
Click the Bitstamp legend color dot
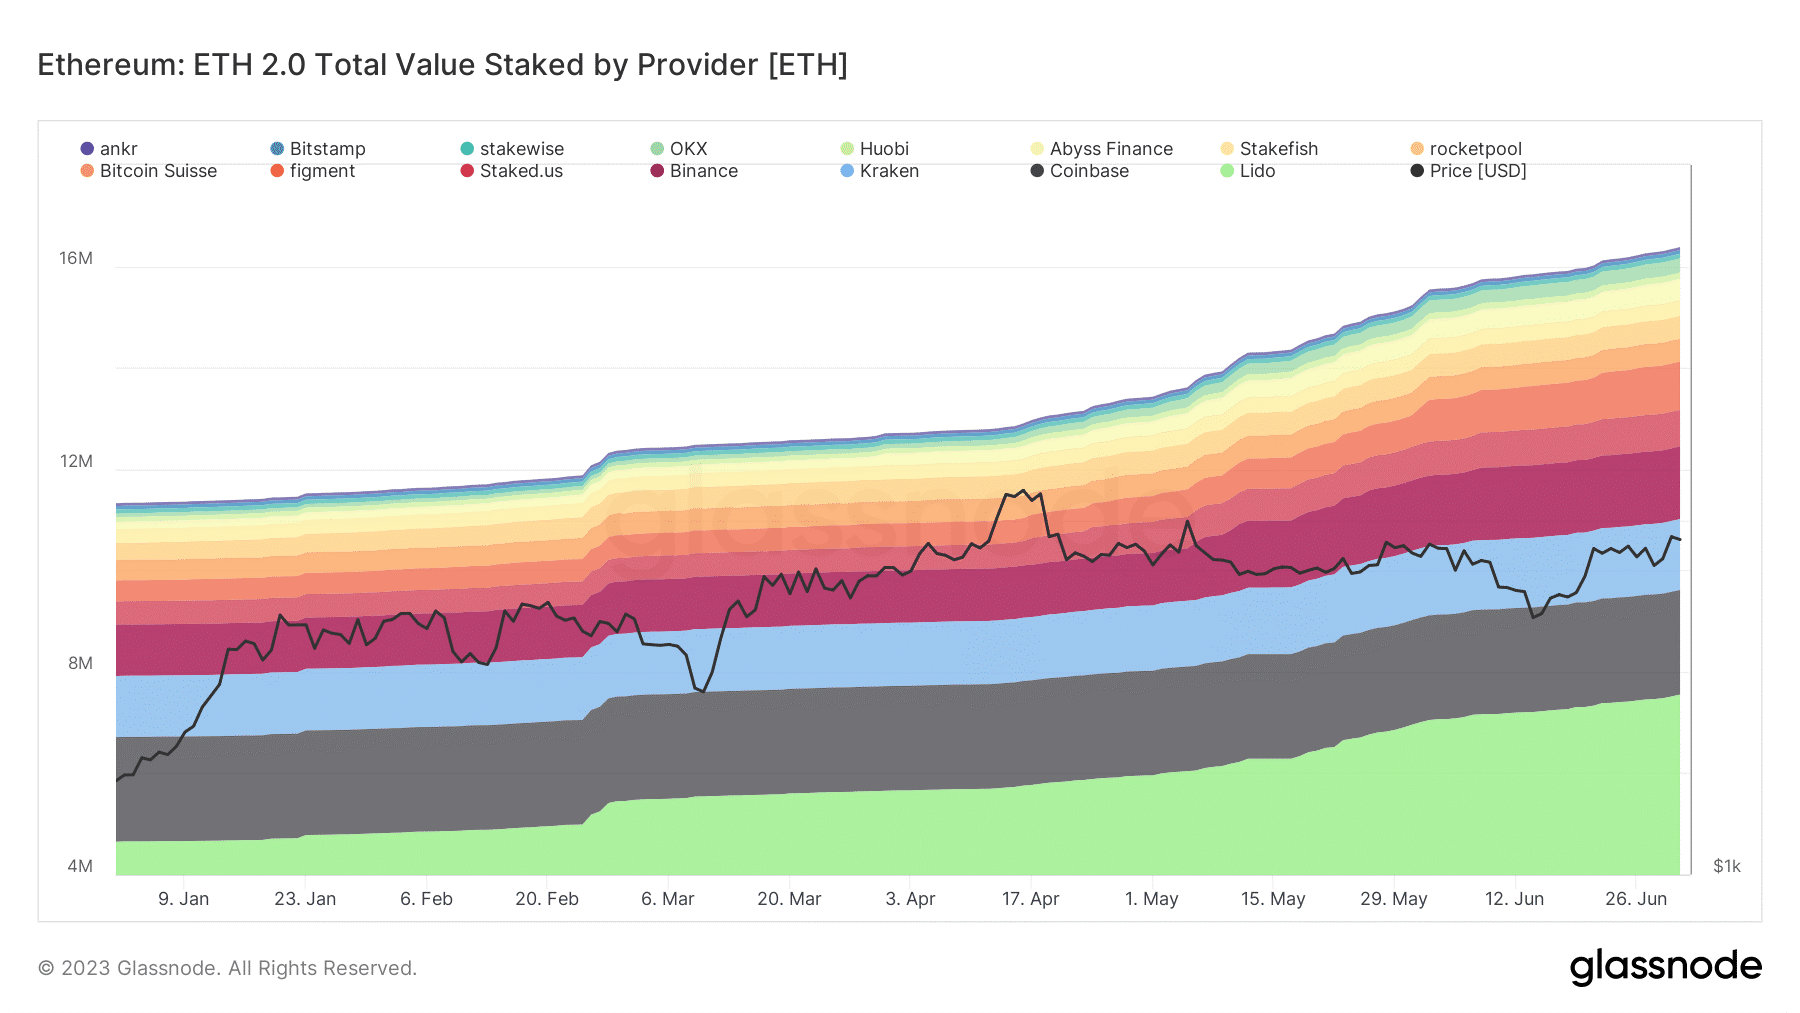pos(277,149)
